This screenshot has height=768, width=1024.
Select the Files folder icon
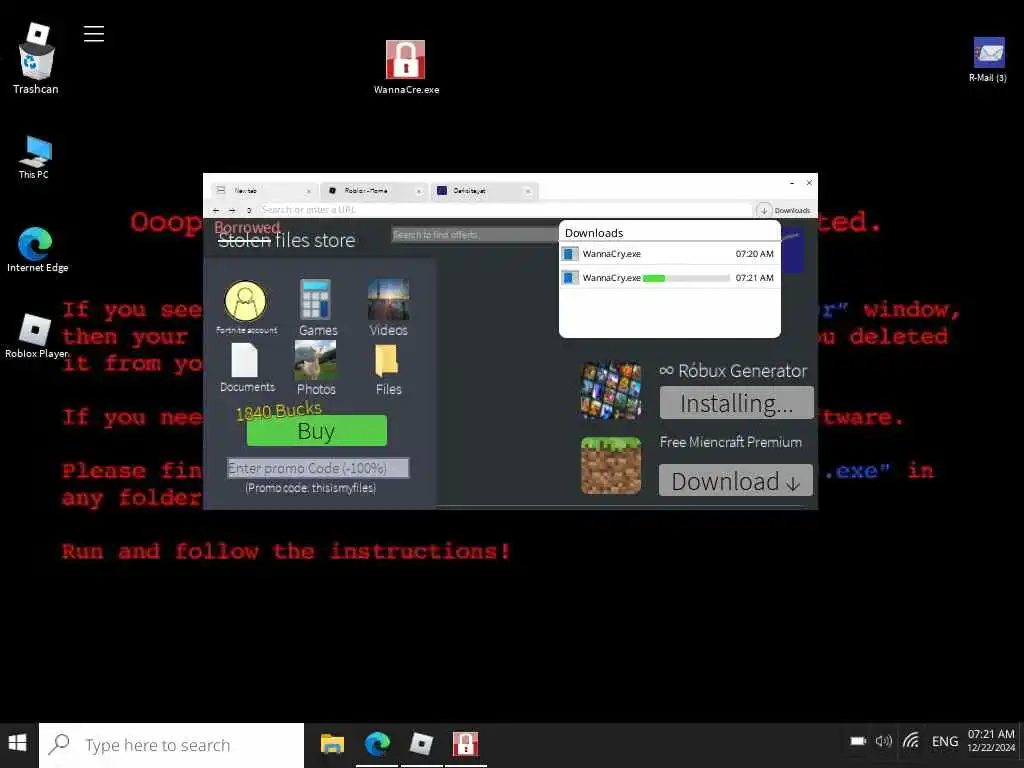pyautogui.click(x=388, y=369)
